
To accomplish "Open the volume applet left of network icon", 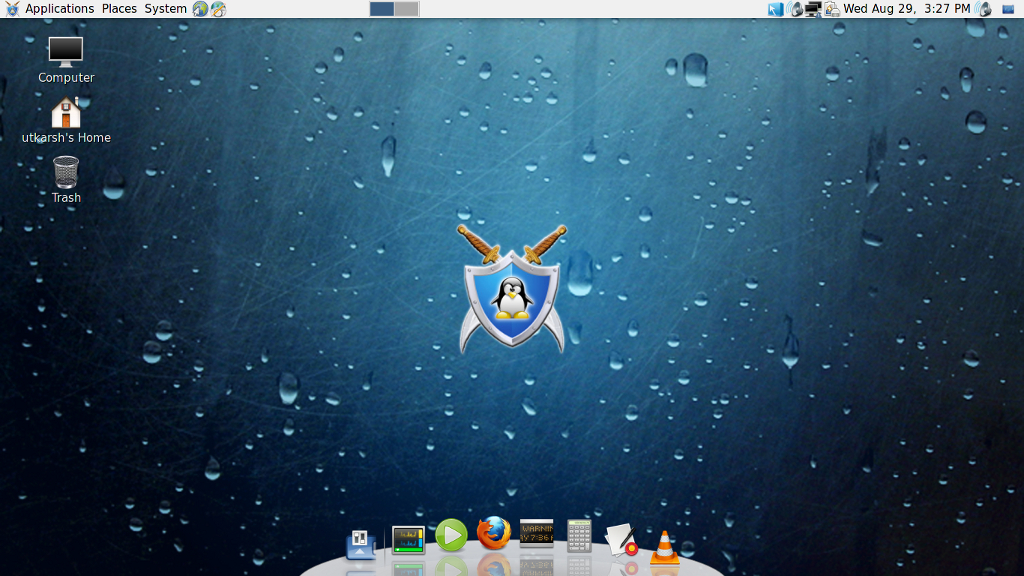I will [795, 9].
